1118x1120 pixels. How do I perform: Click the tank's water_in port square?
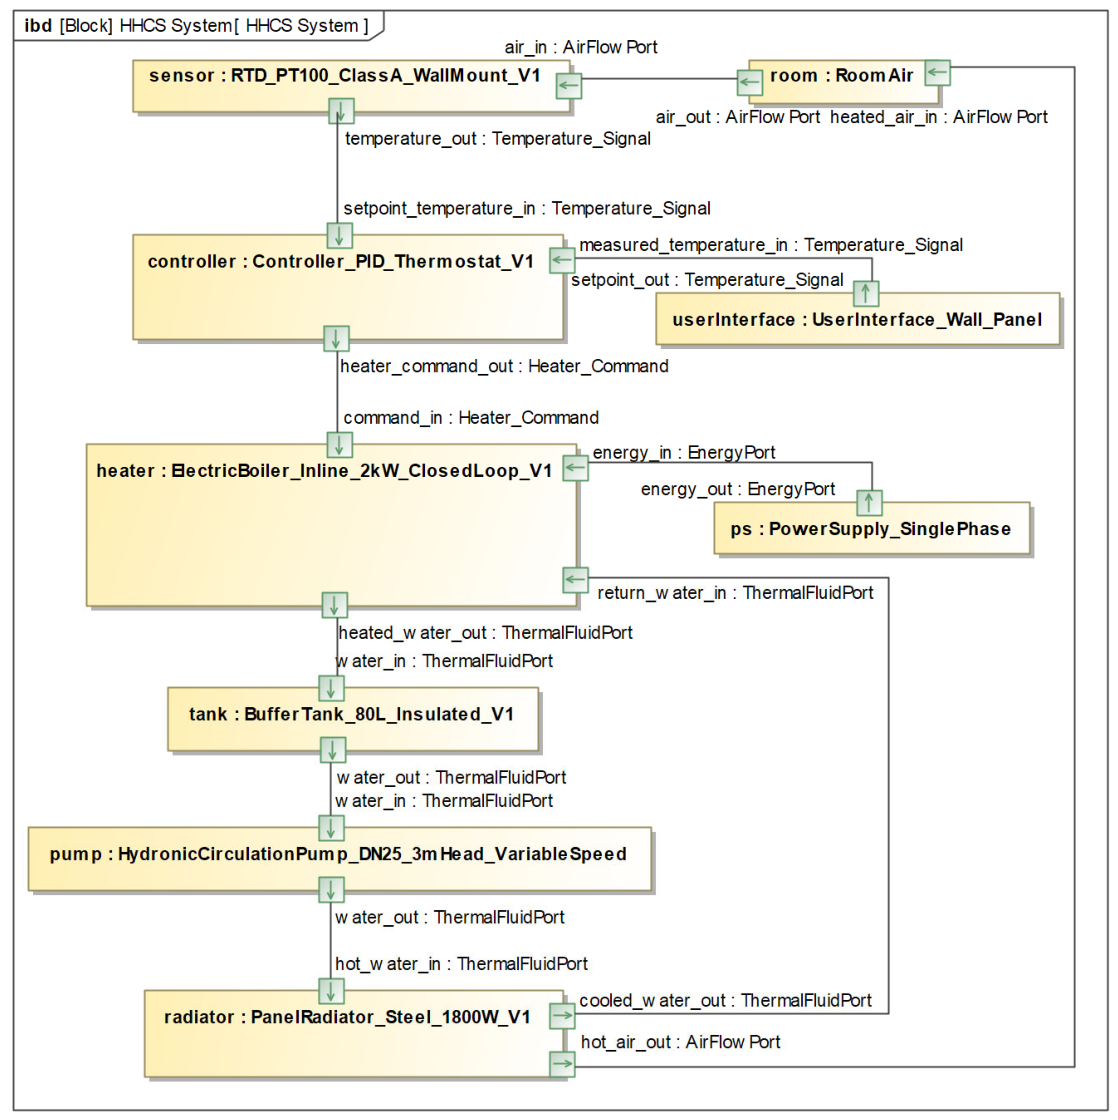pos(331,689)
